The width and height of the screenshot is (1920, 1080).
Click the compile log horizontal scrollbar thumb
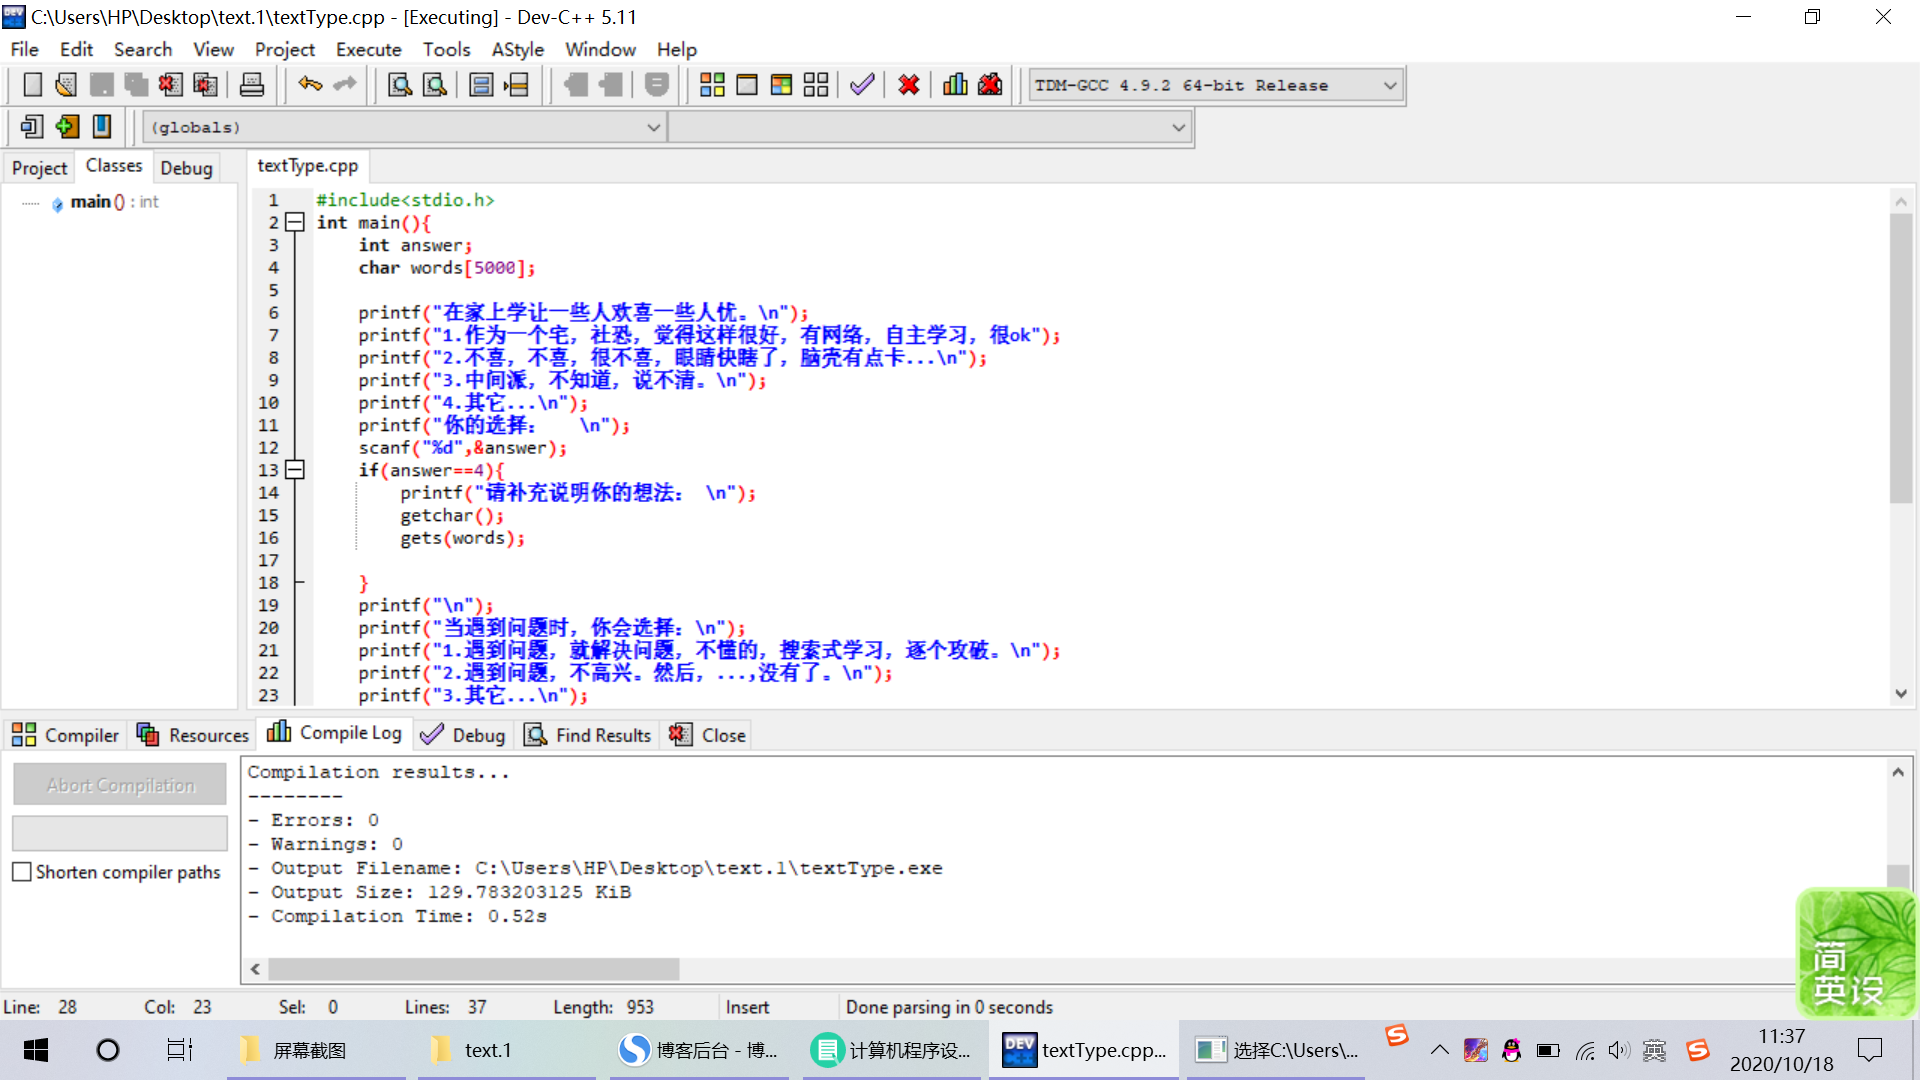click(x=473, y=969)
